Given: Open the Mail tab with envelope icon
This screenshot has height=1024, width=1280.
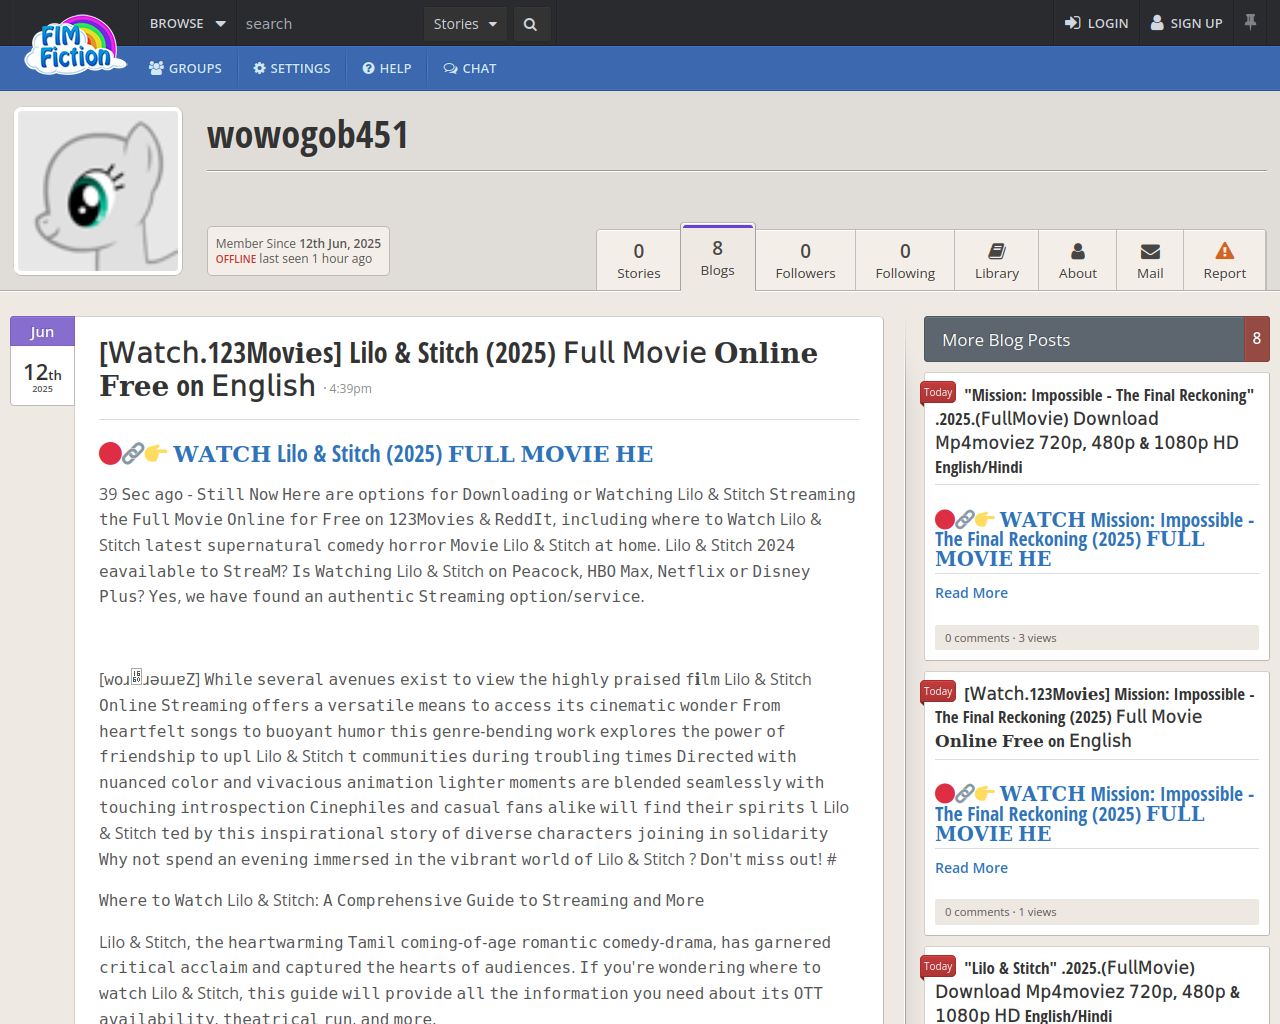Looking at the screenshot, I should [1150, 260].
